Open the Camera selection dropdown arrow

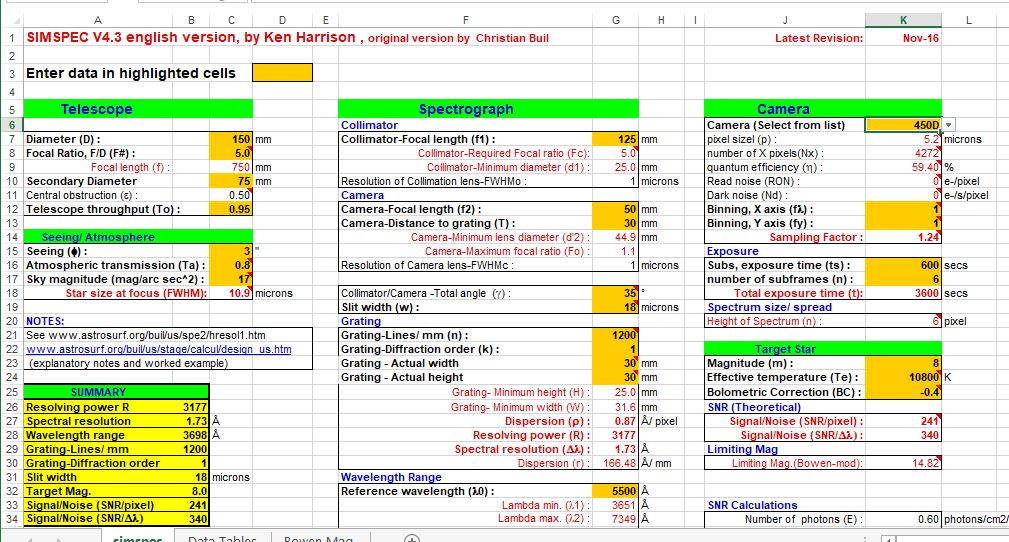pos(949,125)
